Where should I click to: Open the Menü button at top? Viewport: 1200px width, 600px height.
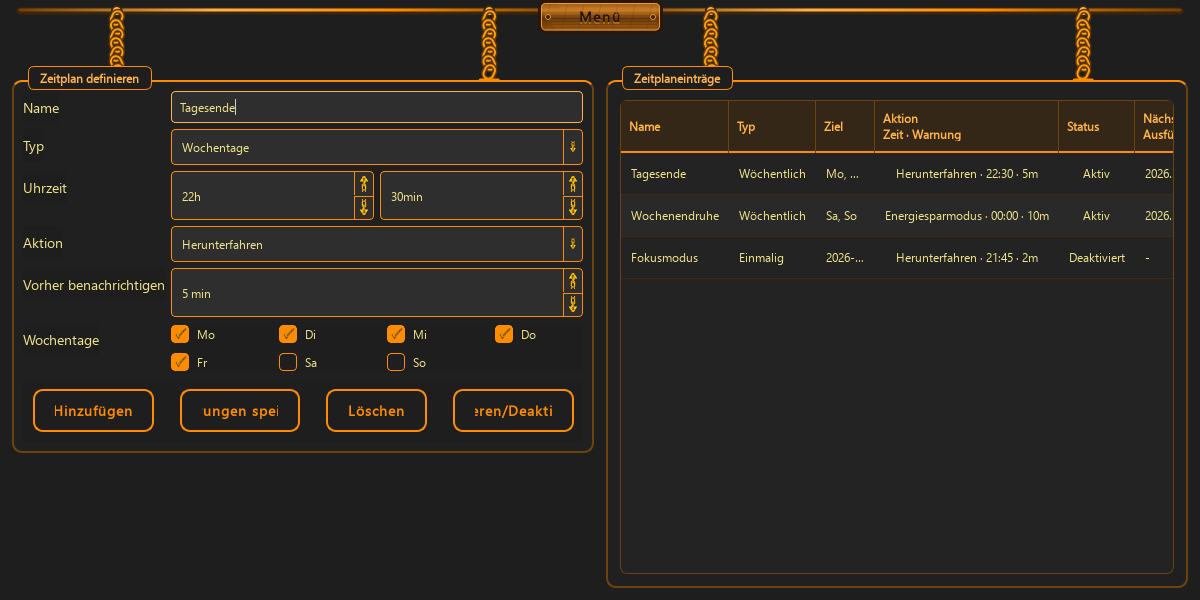[x=600, y=17]
